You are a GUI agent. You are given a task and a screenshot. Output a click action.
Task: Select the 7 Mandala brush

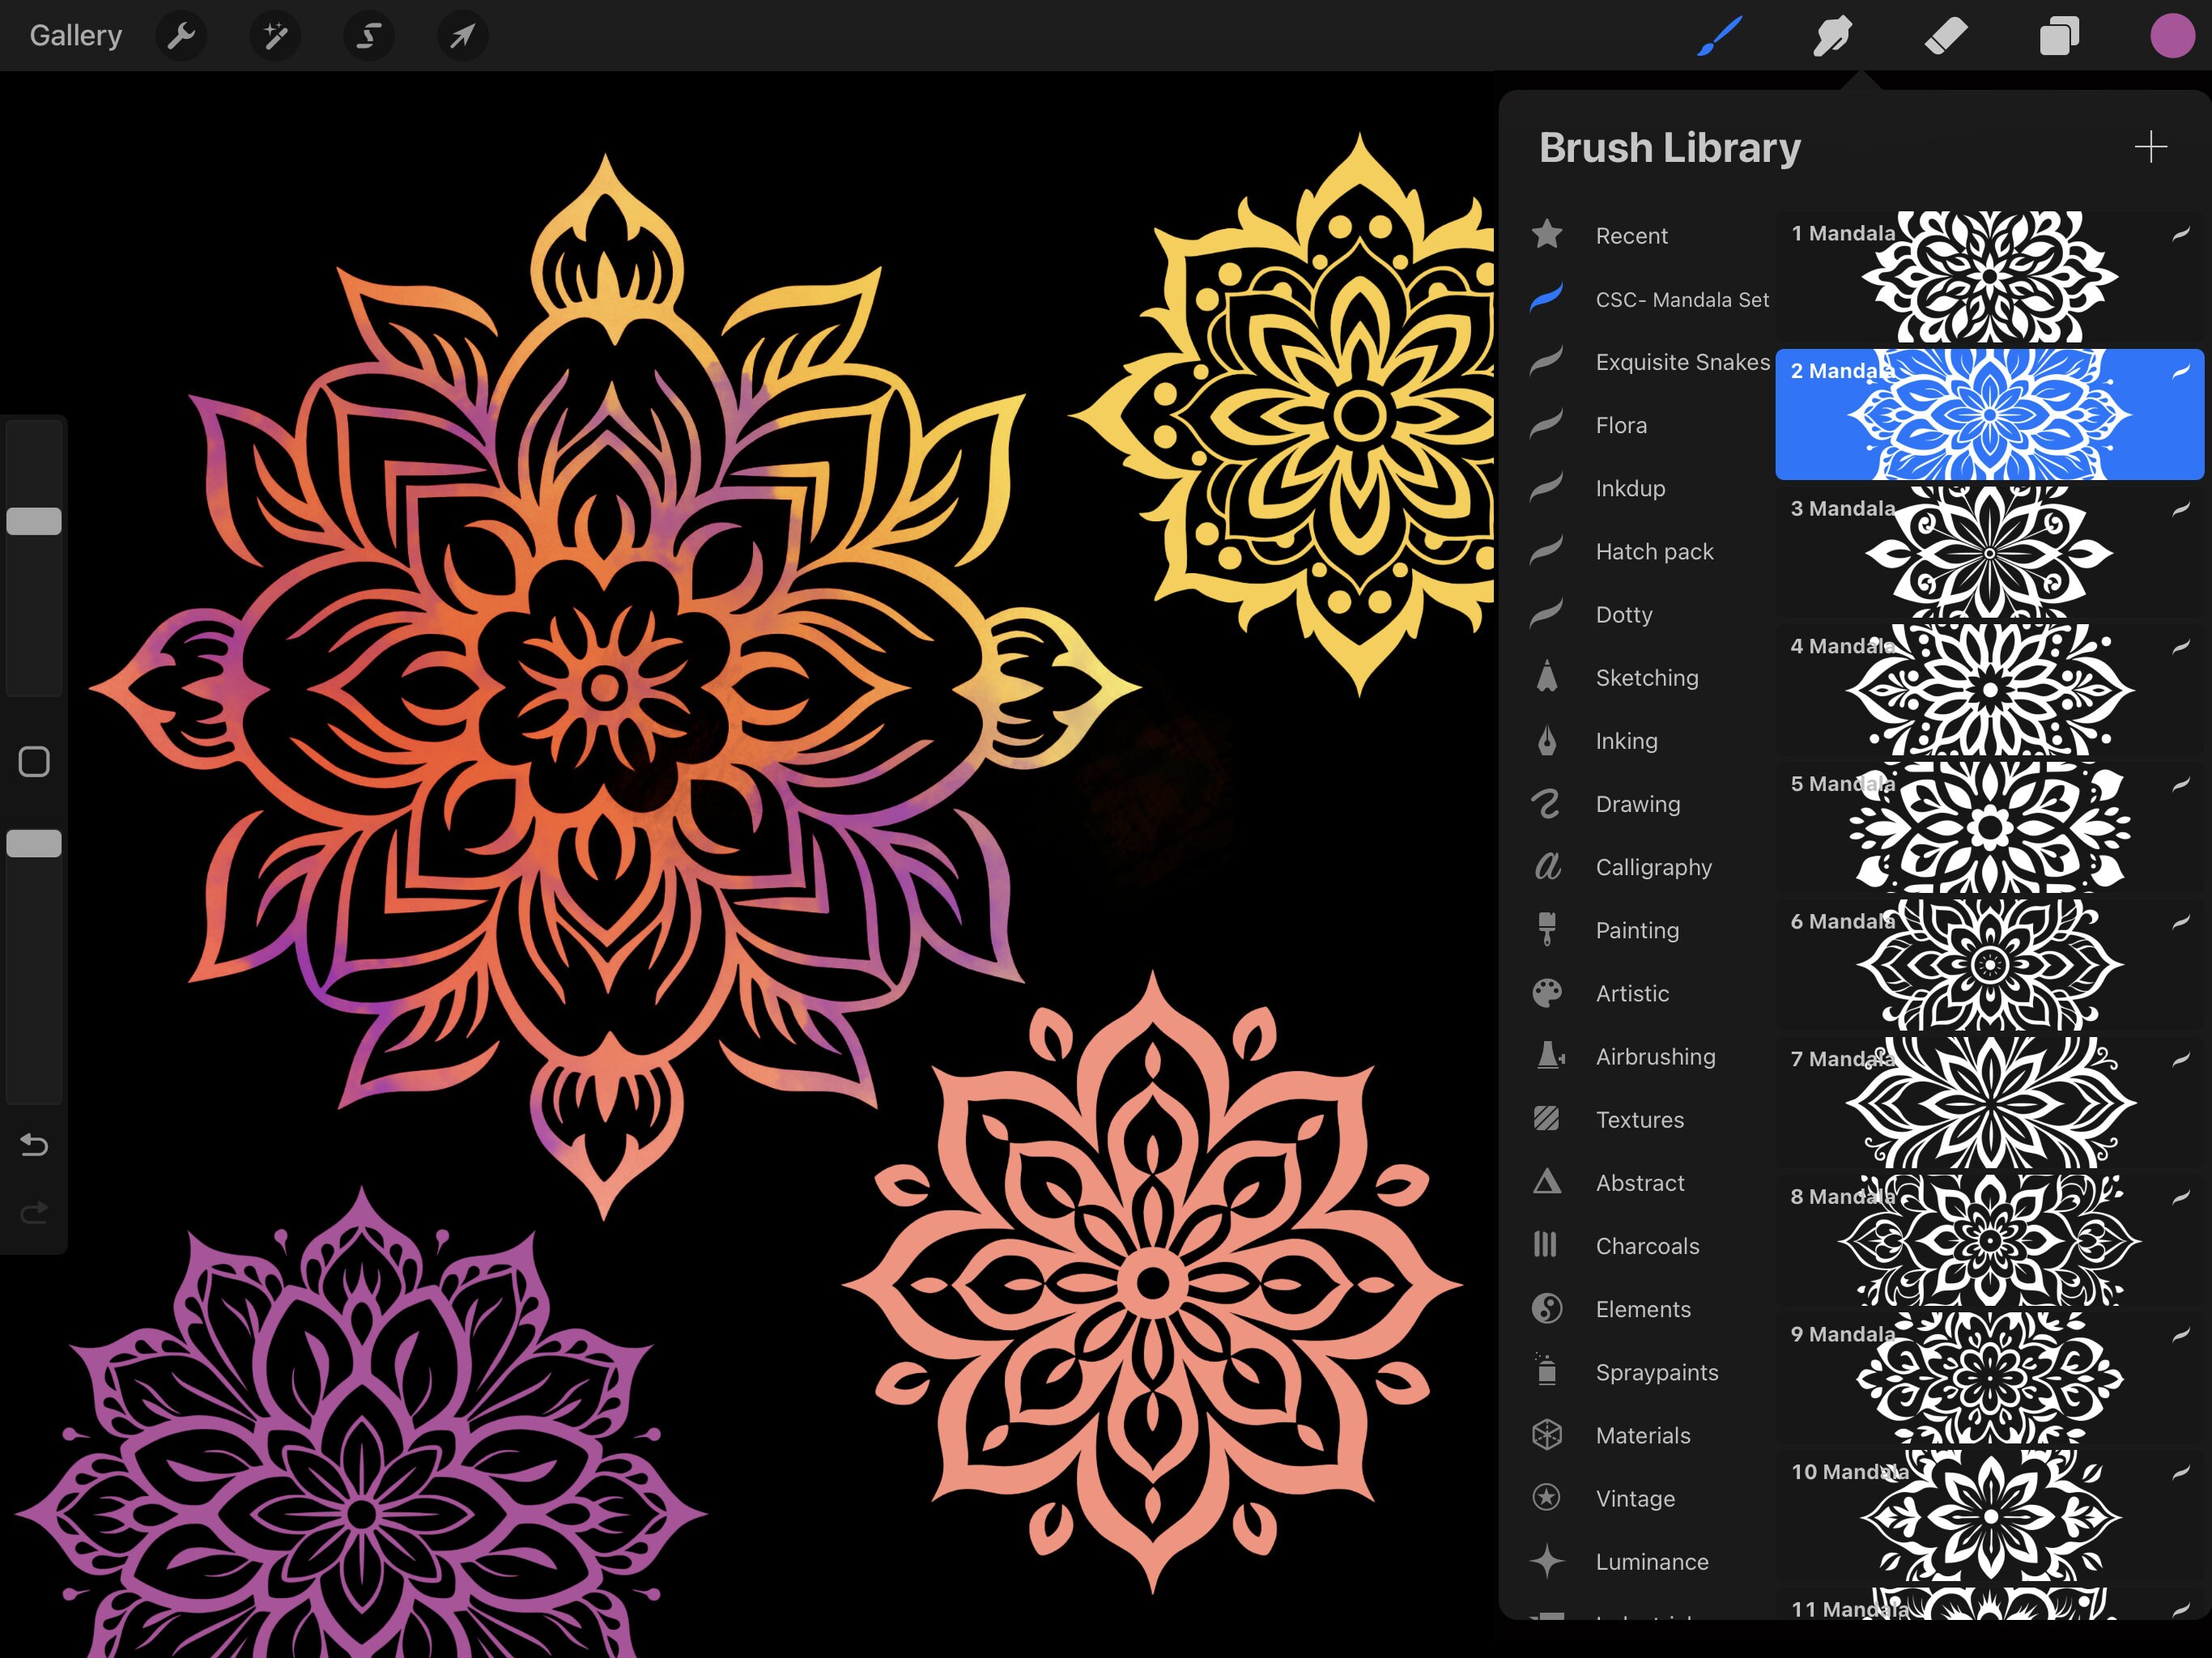[x=1990, y=1102]
